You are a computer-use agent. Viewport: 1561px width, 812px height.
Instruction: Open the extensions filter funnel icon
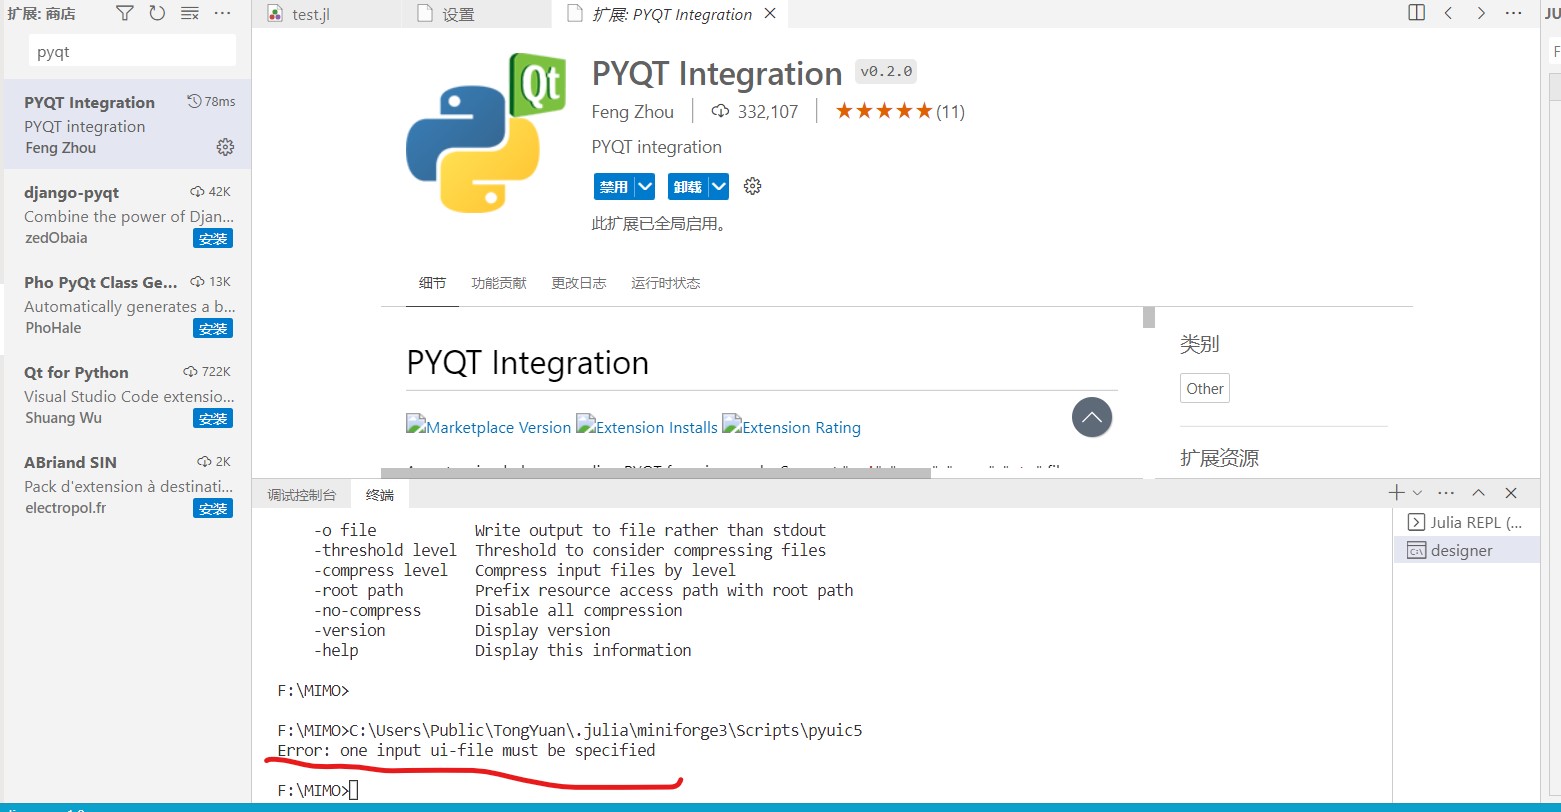click(124, 14)
